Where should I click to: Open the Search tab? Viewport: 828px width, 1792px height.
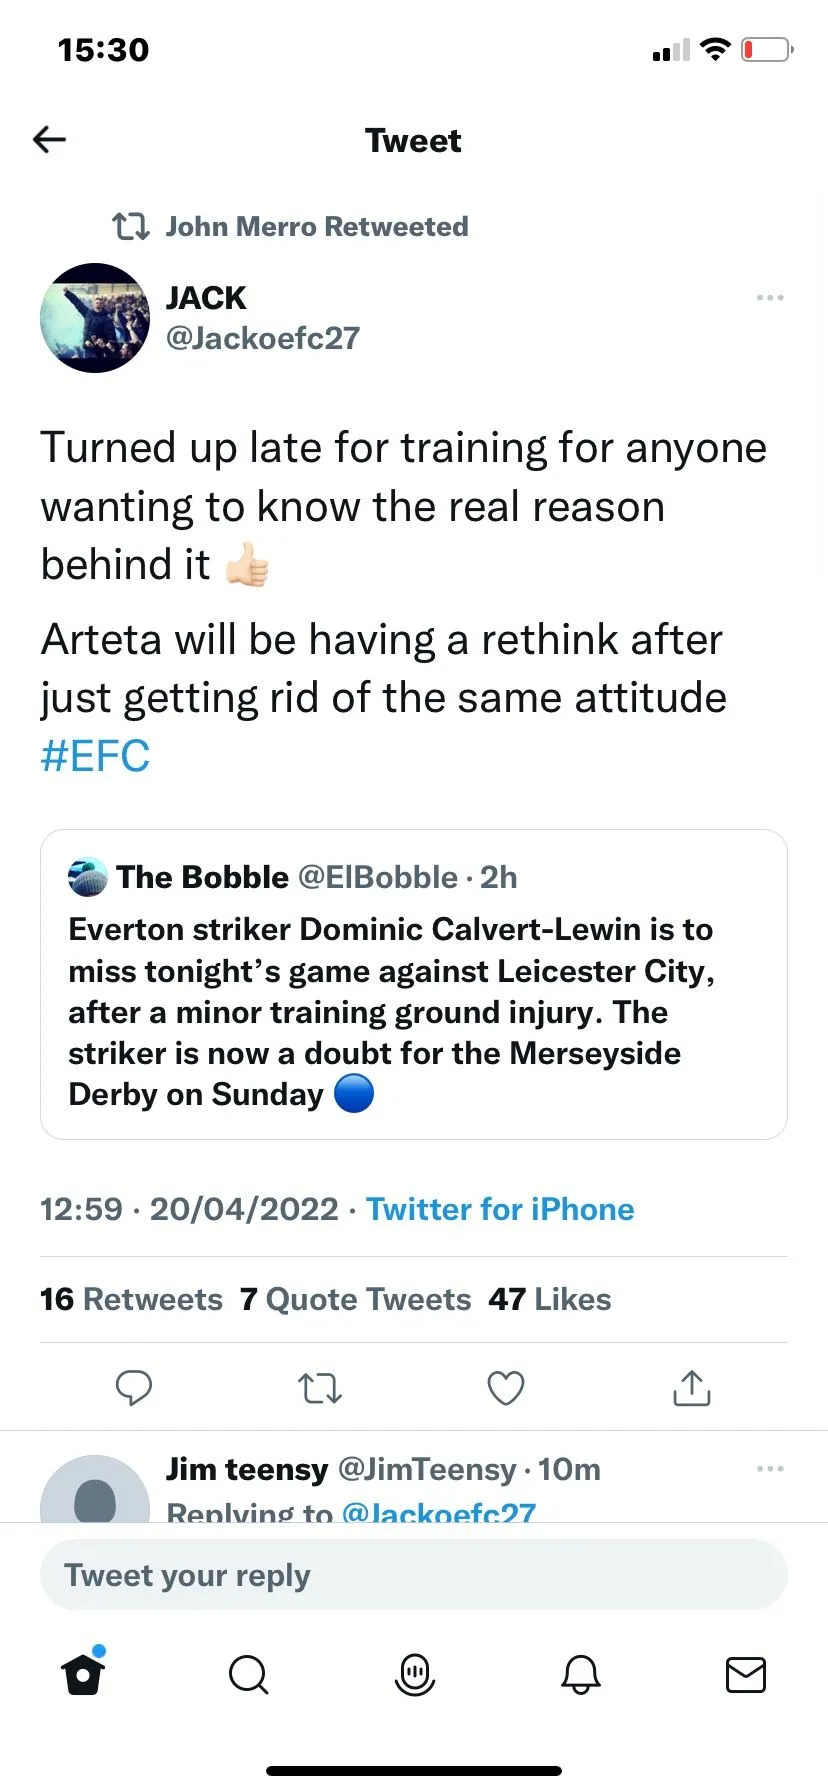248,1674
